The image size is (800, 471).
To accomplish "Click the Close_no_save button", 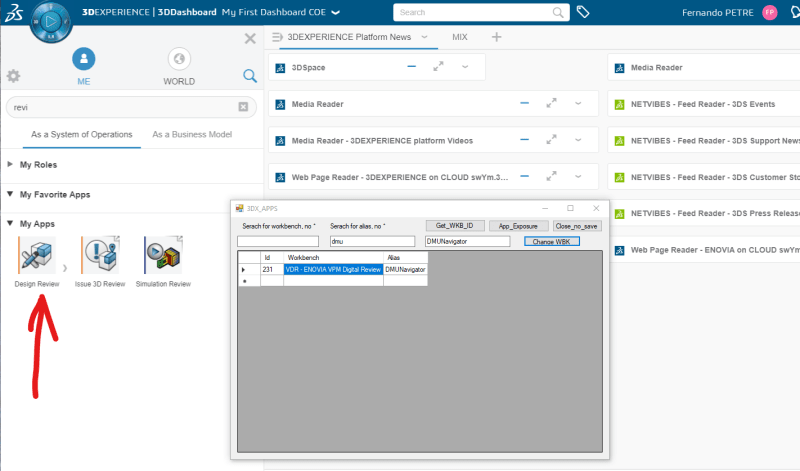I will (x=576, y=226).
